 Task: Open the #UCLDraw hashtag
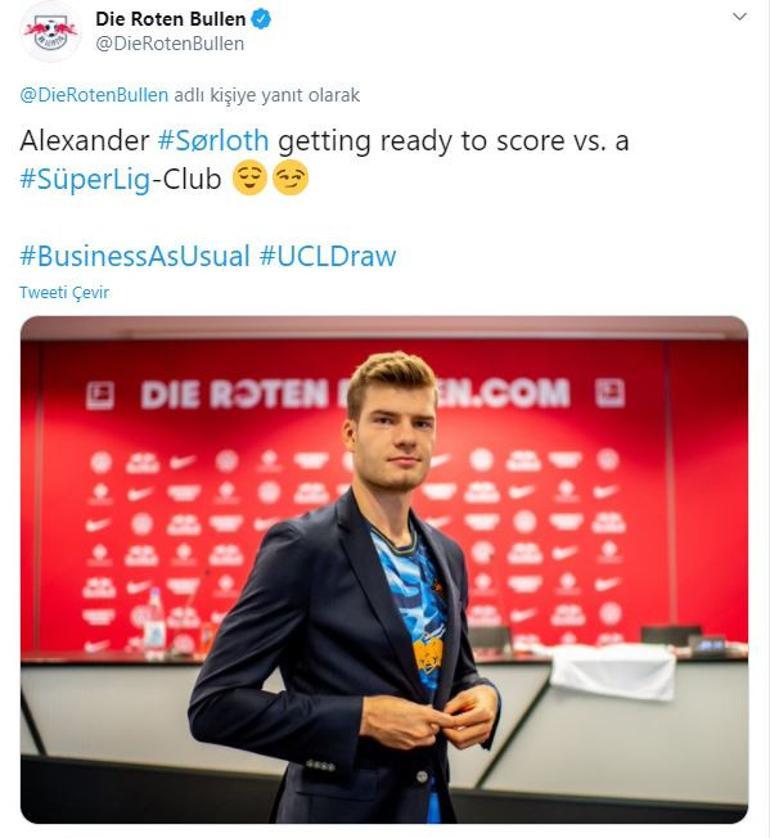328,256
